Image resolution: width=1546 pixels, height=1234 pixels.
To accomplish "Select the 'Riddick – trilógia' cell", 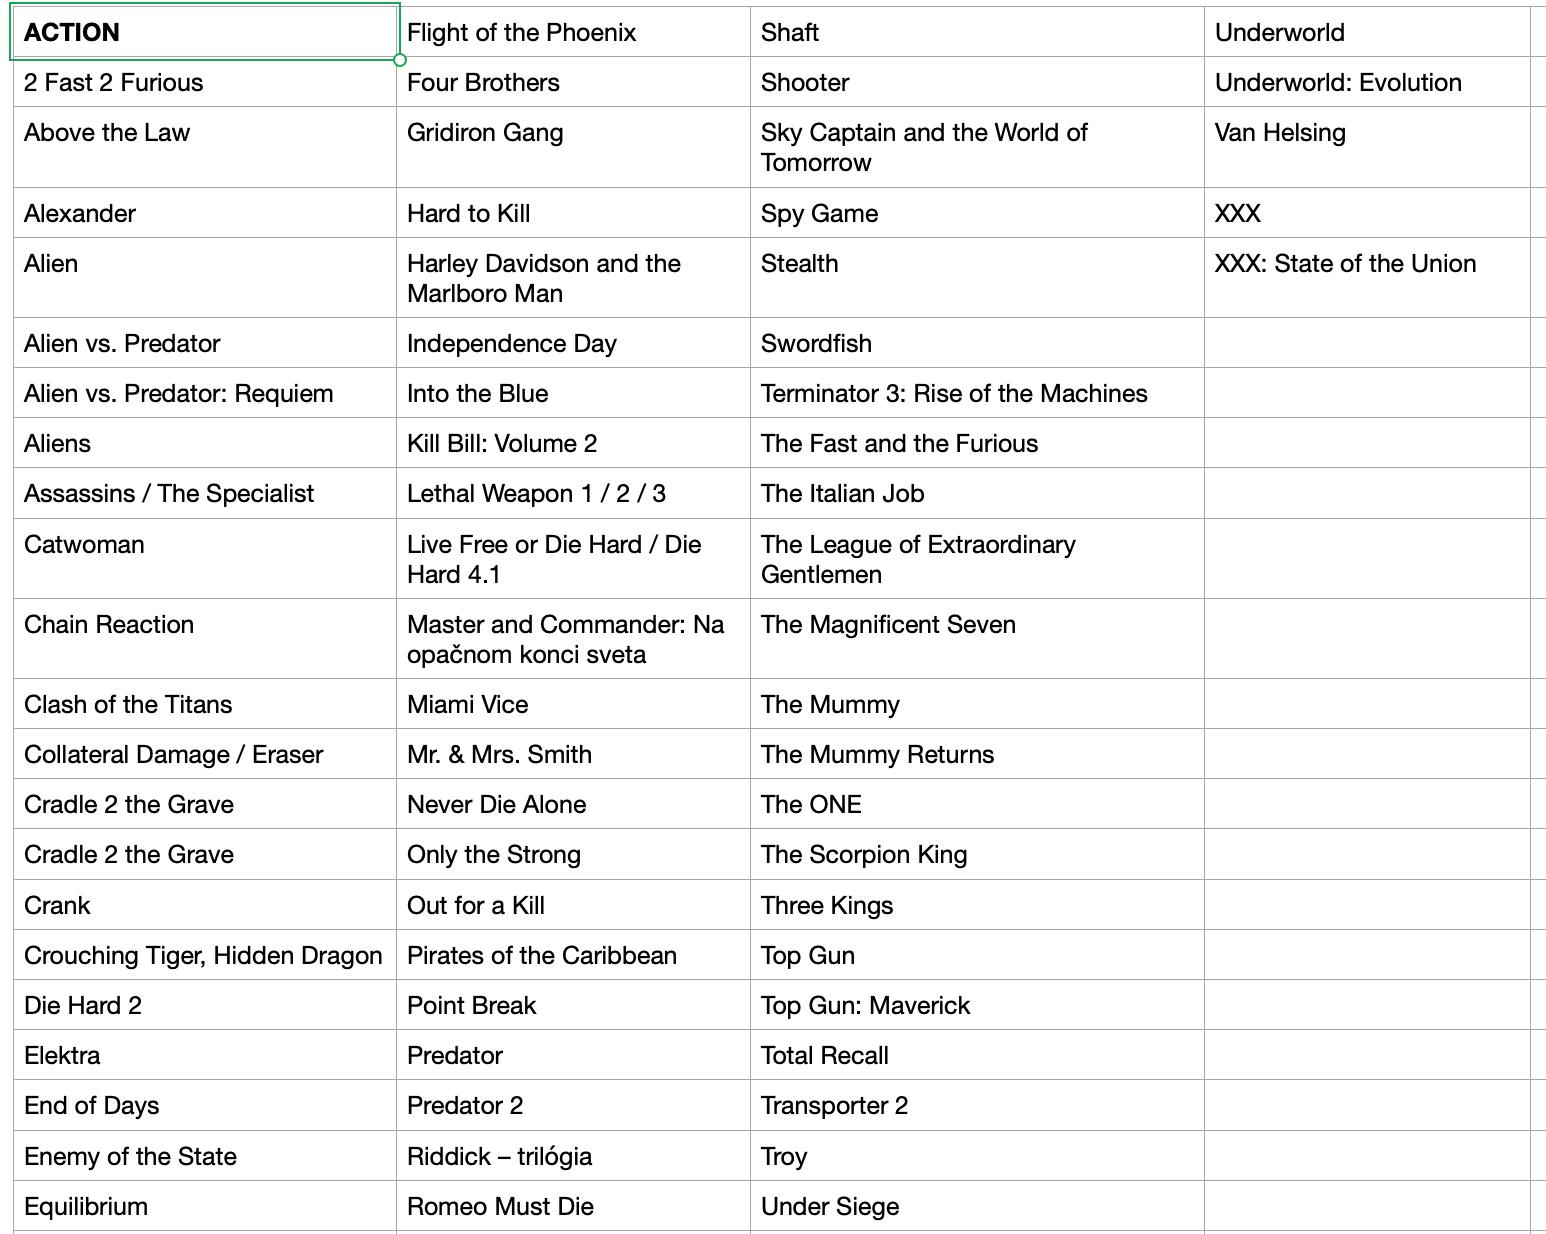I will (572, 1156).
